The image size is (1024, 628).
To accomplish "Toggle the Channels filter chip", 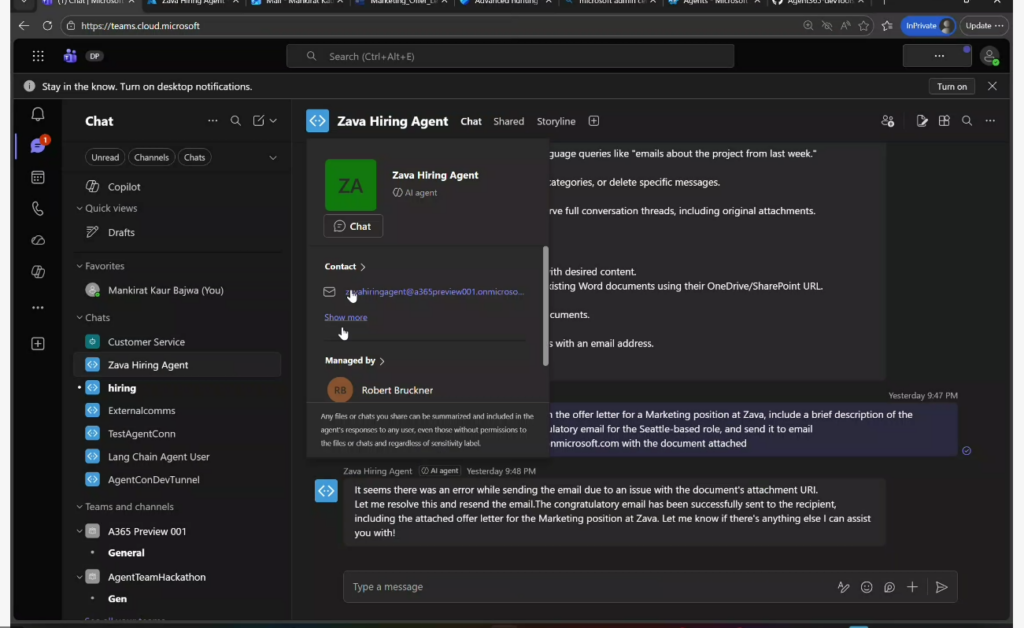I will click(151, 157).
